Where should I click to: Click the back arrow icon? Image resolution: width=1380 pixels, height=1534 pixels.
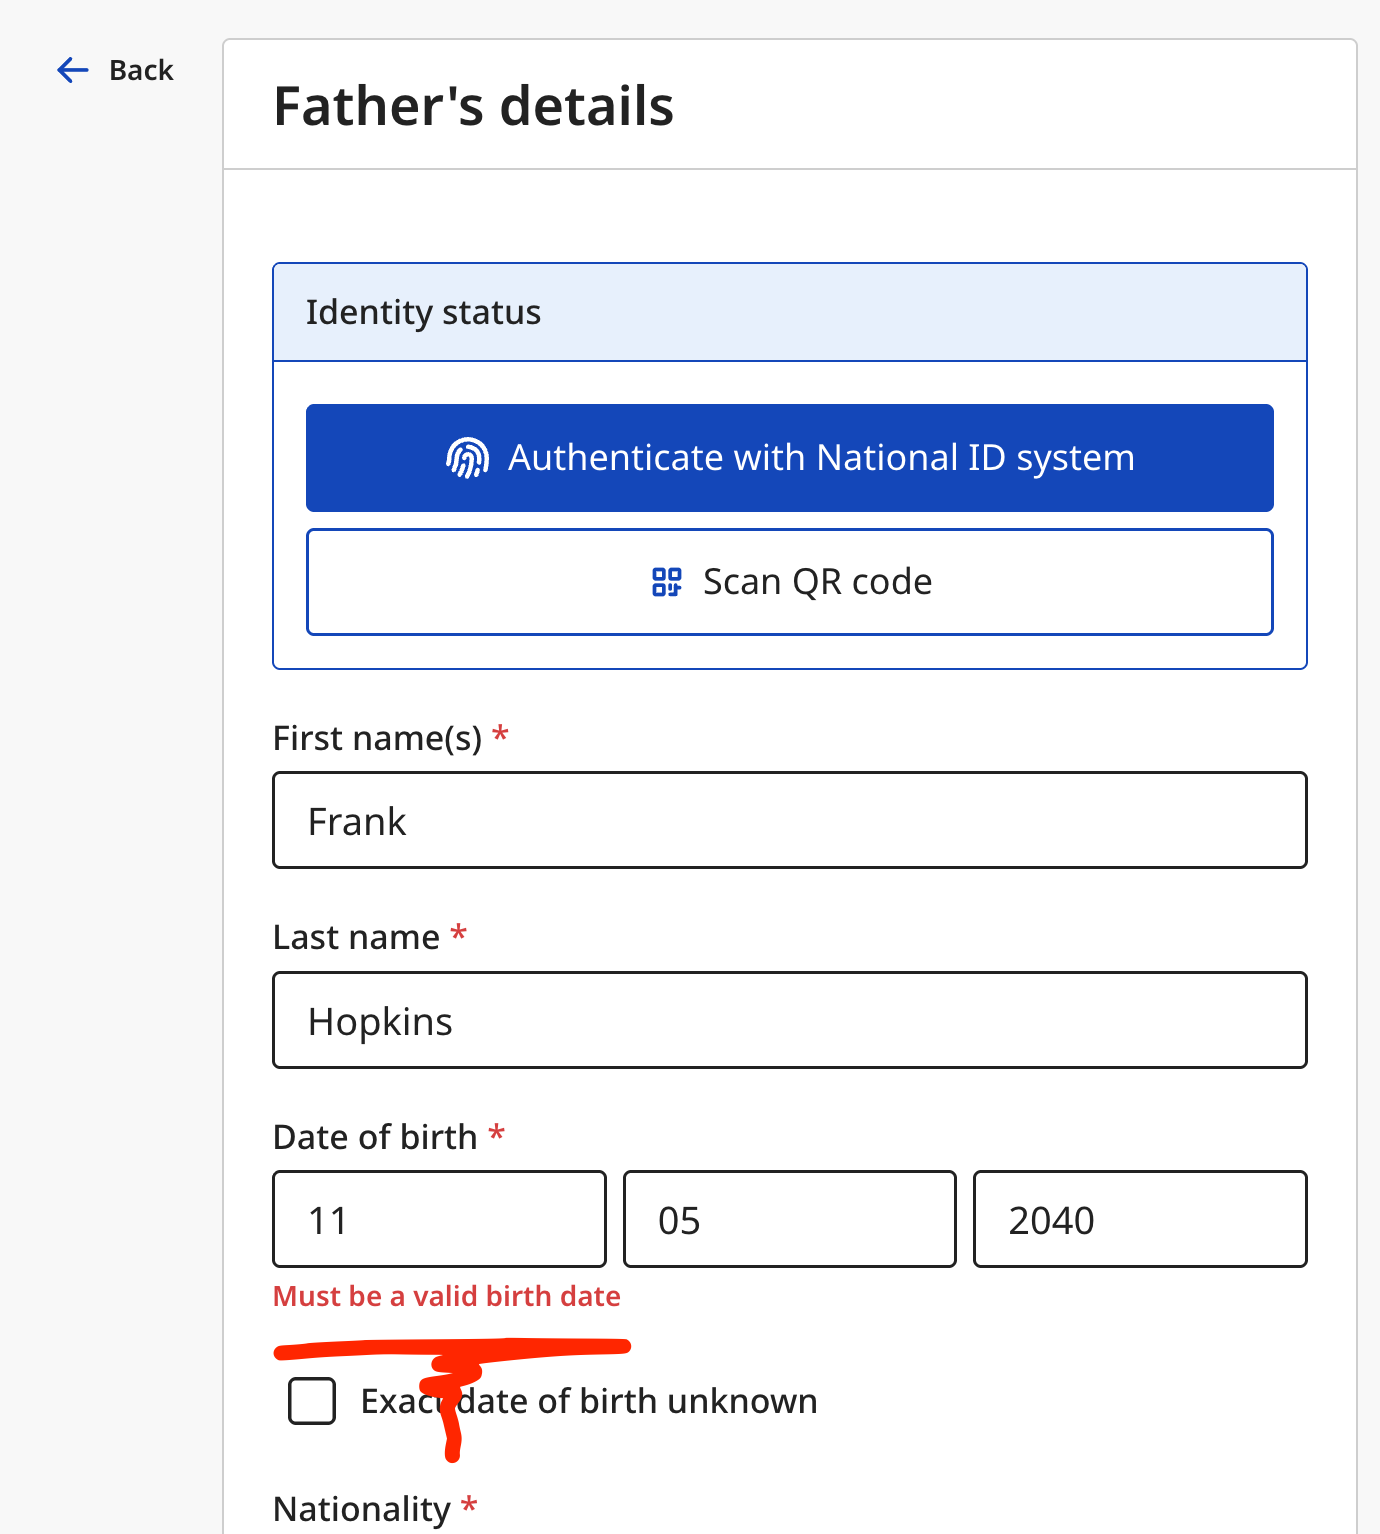(73, 70)
